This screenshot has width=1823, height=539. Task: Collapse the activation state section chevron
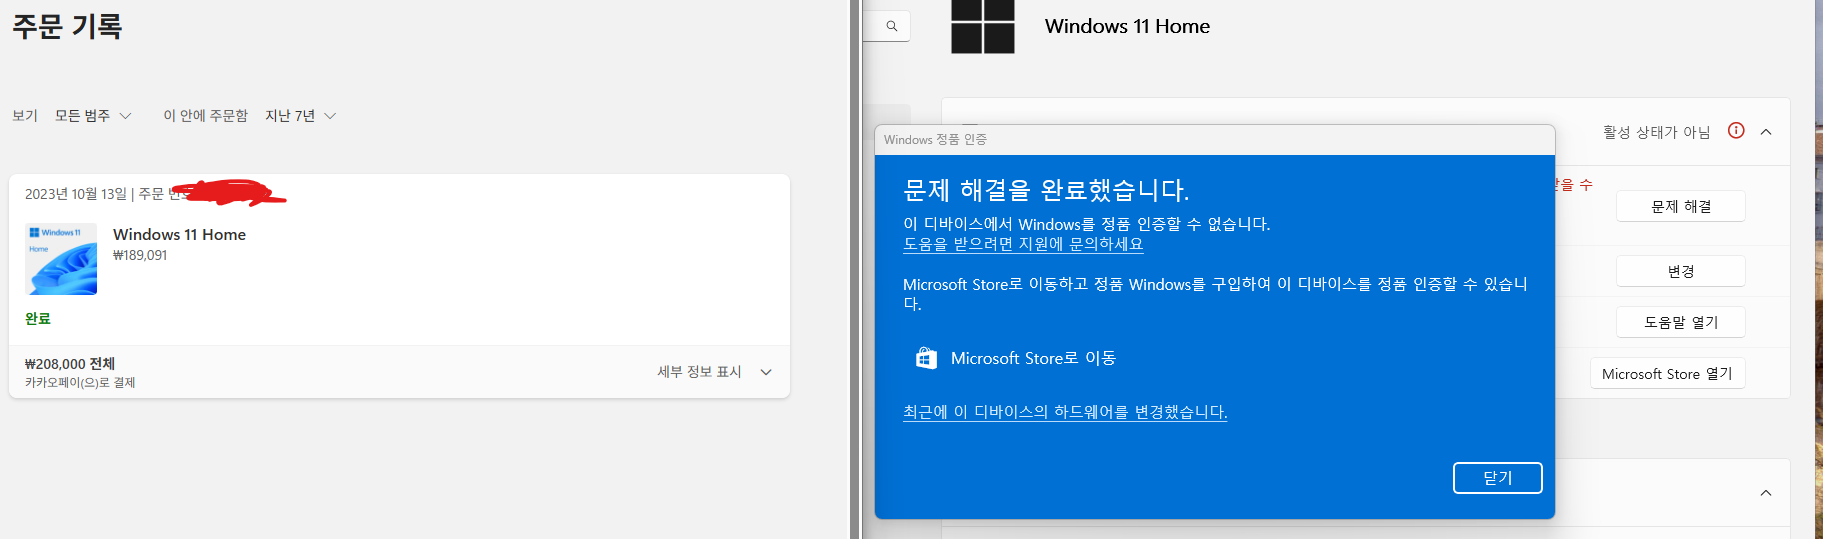(x=1766, y=132)
